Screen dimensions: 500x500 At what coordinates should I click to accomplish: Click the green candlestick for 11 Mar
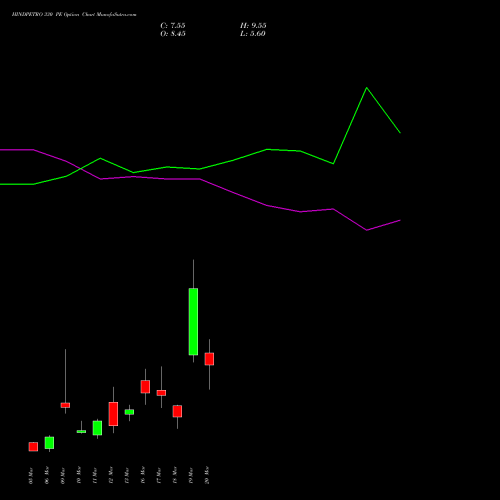tap(97, 428)
